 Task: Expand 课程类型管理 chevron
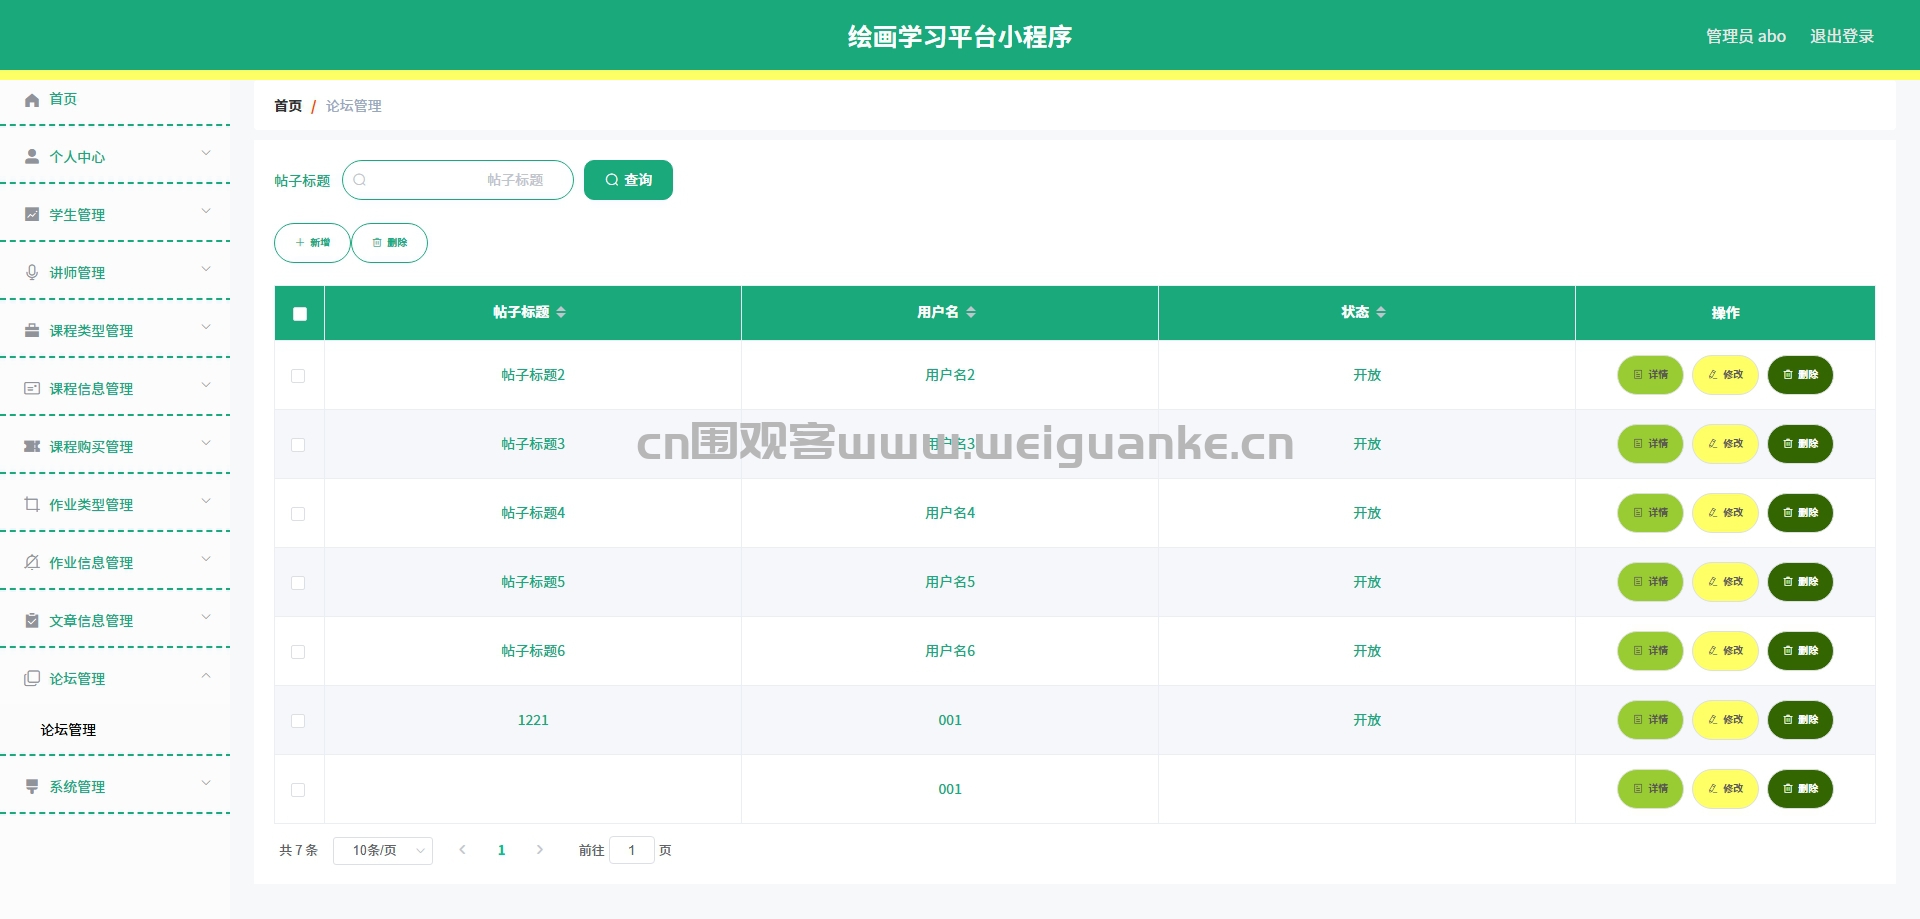pyautogui.click(x=206, y=327)
